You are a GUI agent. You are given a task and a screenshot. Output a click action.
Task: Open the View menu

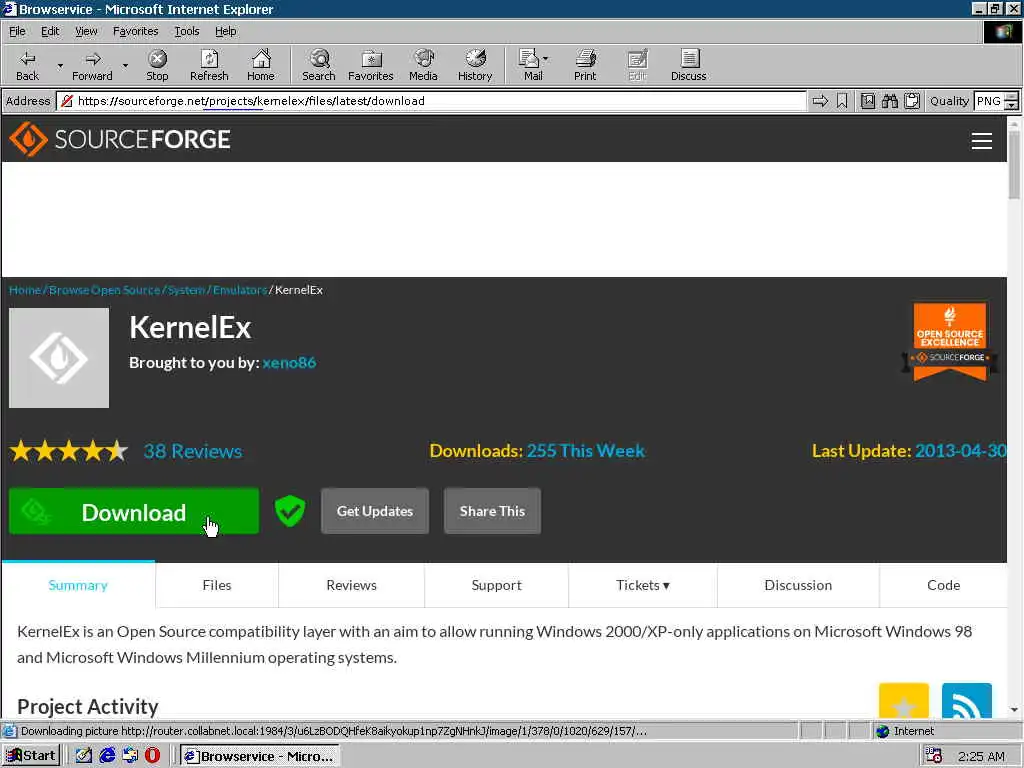(x=86, y=31)
